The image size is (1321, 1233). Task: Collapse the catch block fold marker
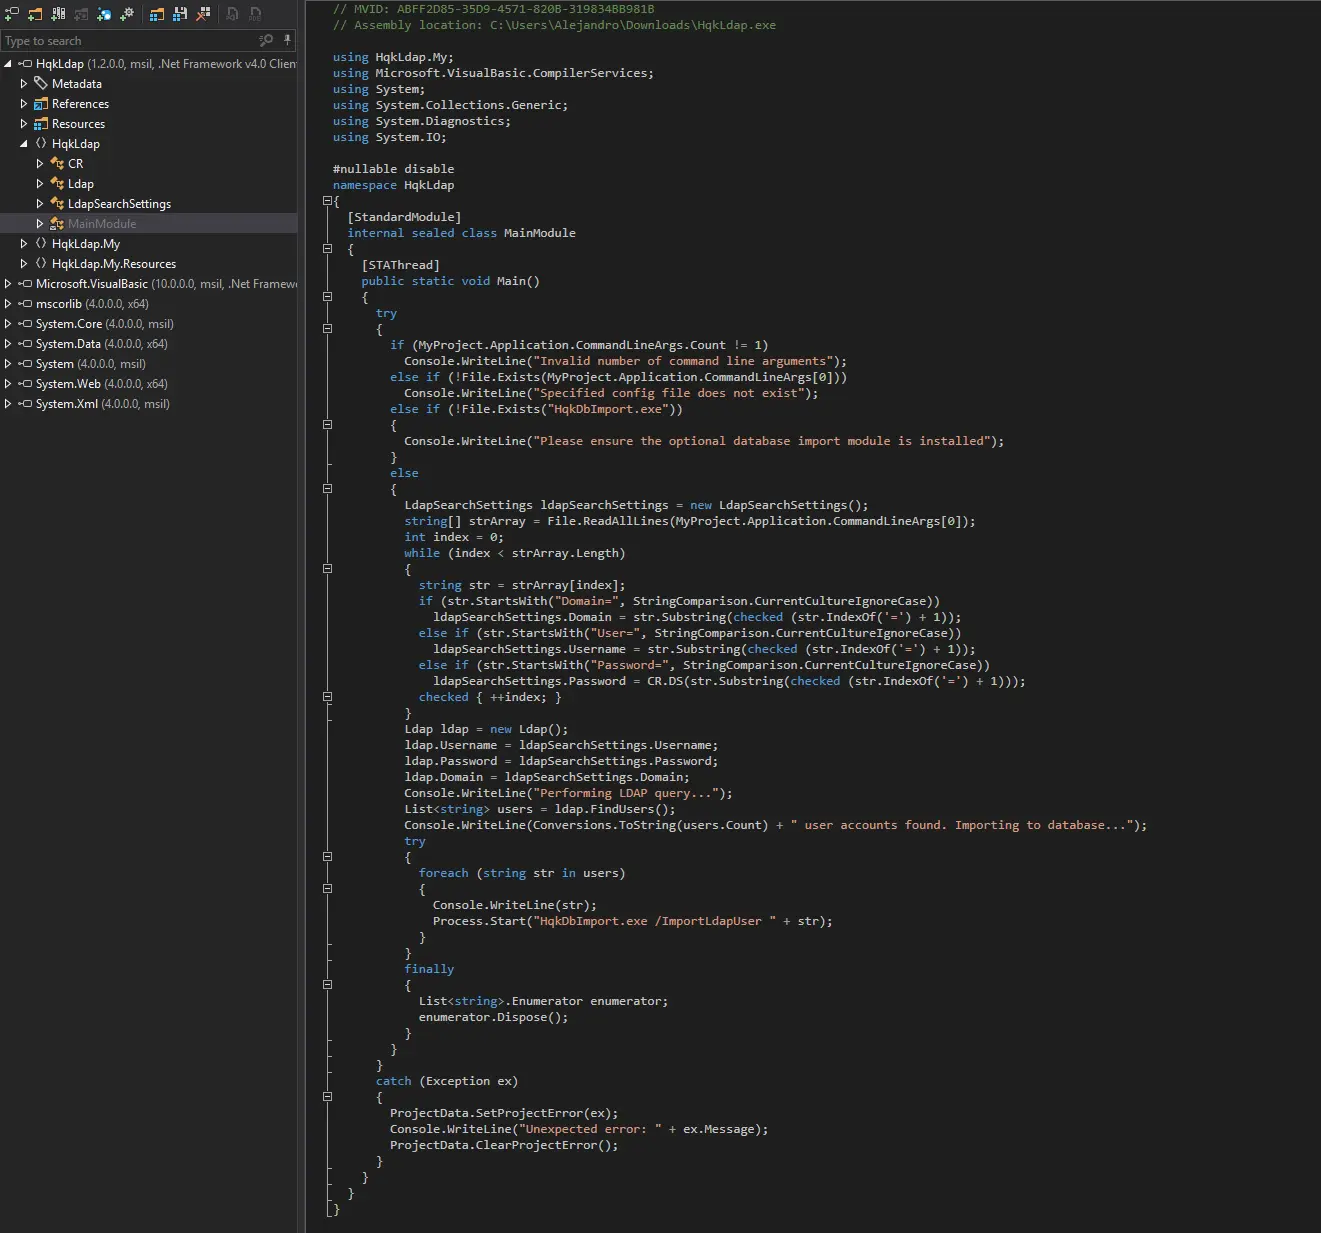(327, 1097)
